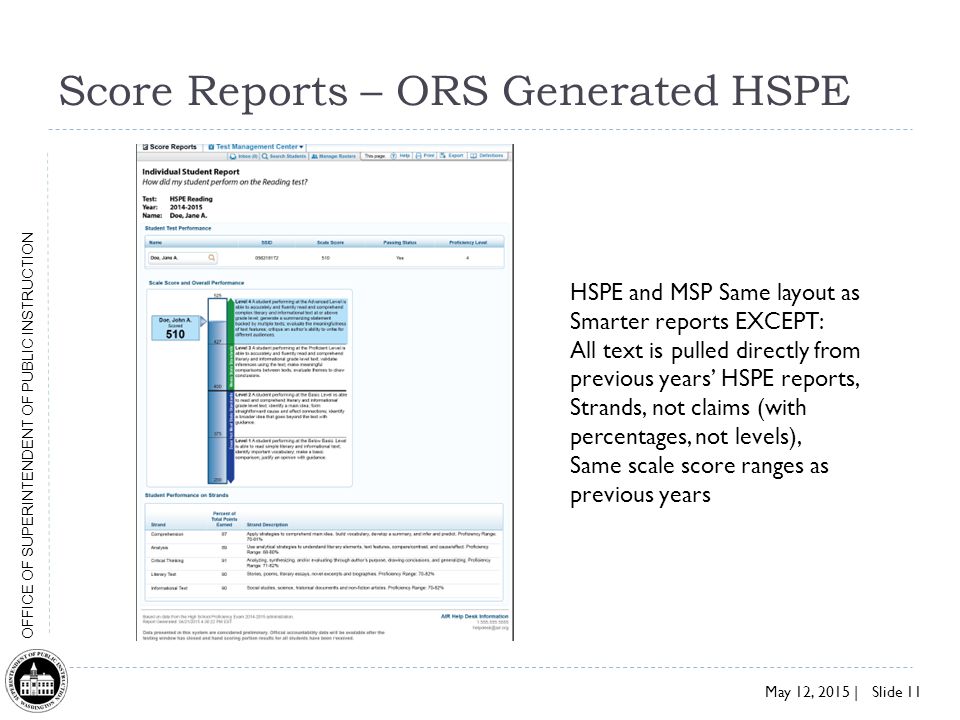
Task: Click the Slide 11 label
Action: tap(896, 692)
